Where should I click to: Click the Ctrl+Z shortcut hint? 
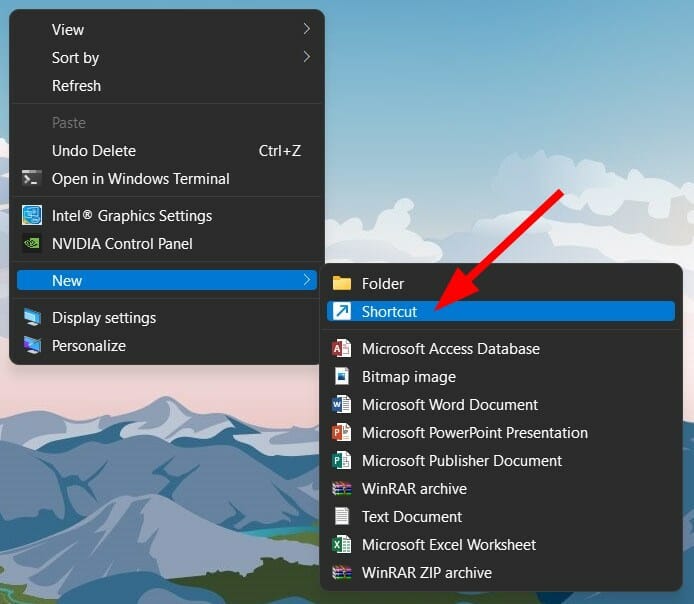click(280, 150)
